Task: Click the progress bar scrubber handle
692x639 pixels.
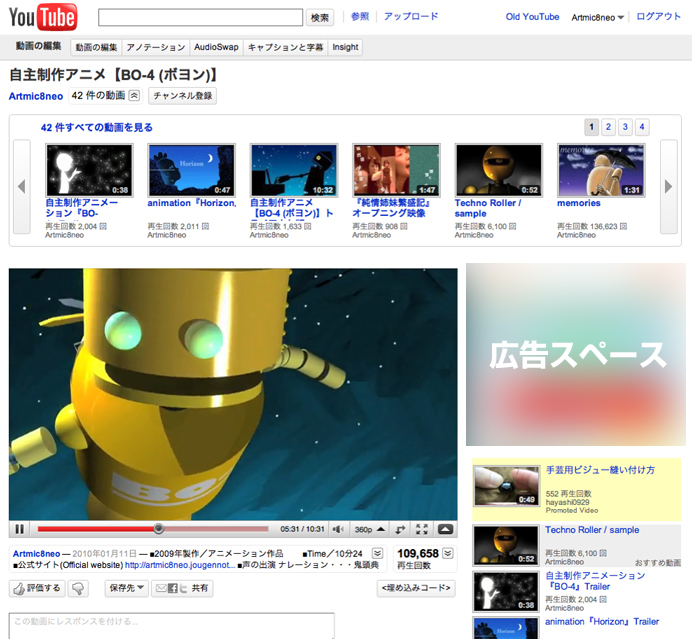Action: pos(158,529)
